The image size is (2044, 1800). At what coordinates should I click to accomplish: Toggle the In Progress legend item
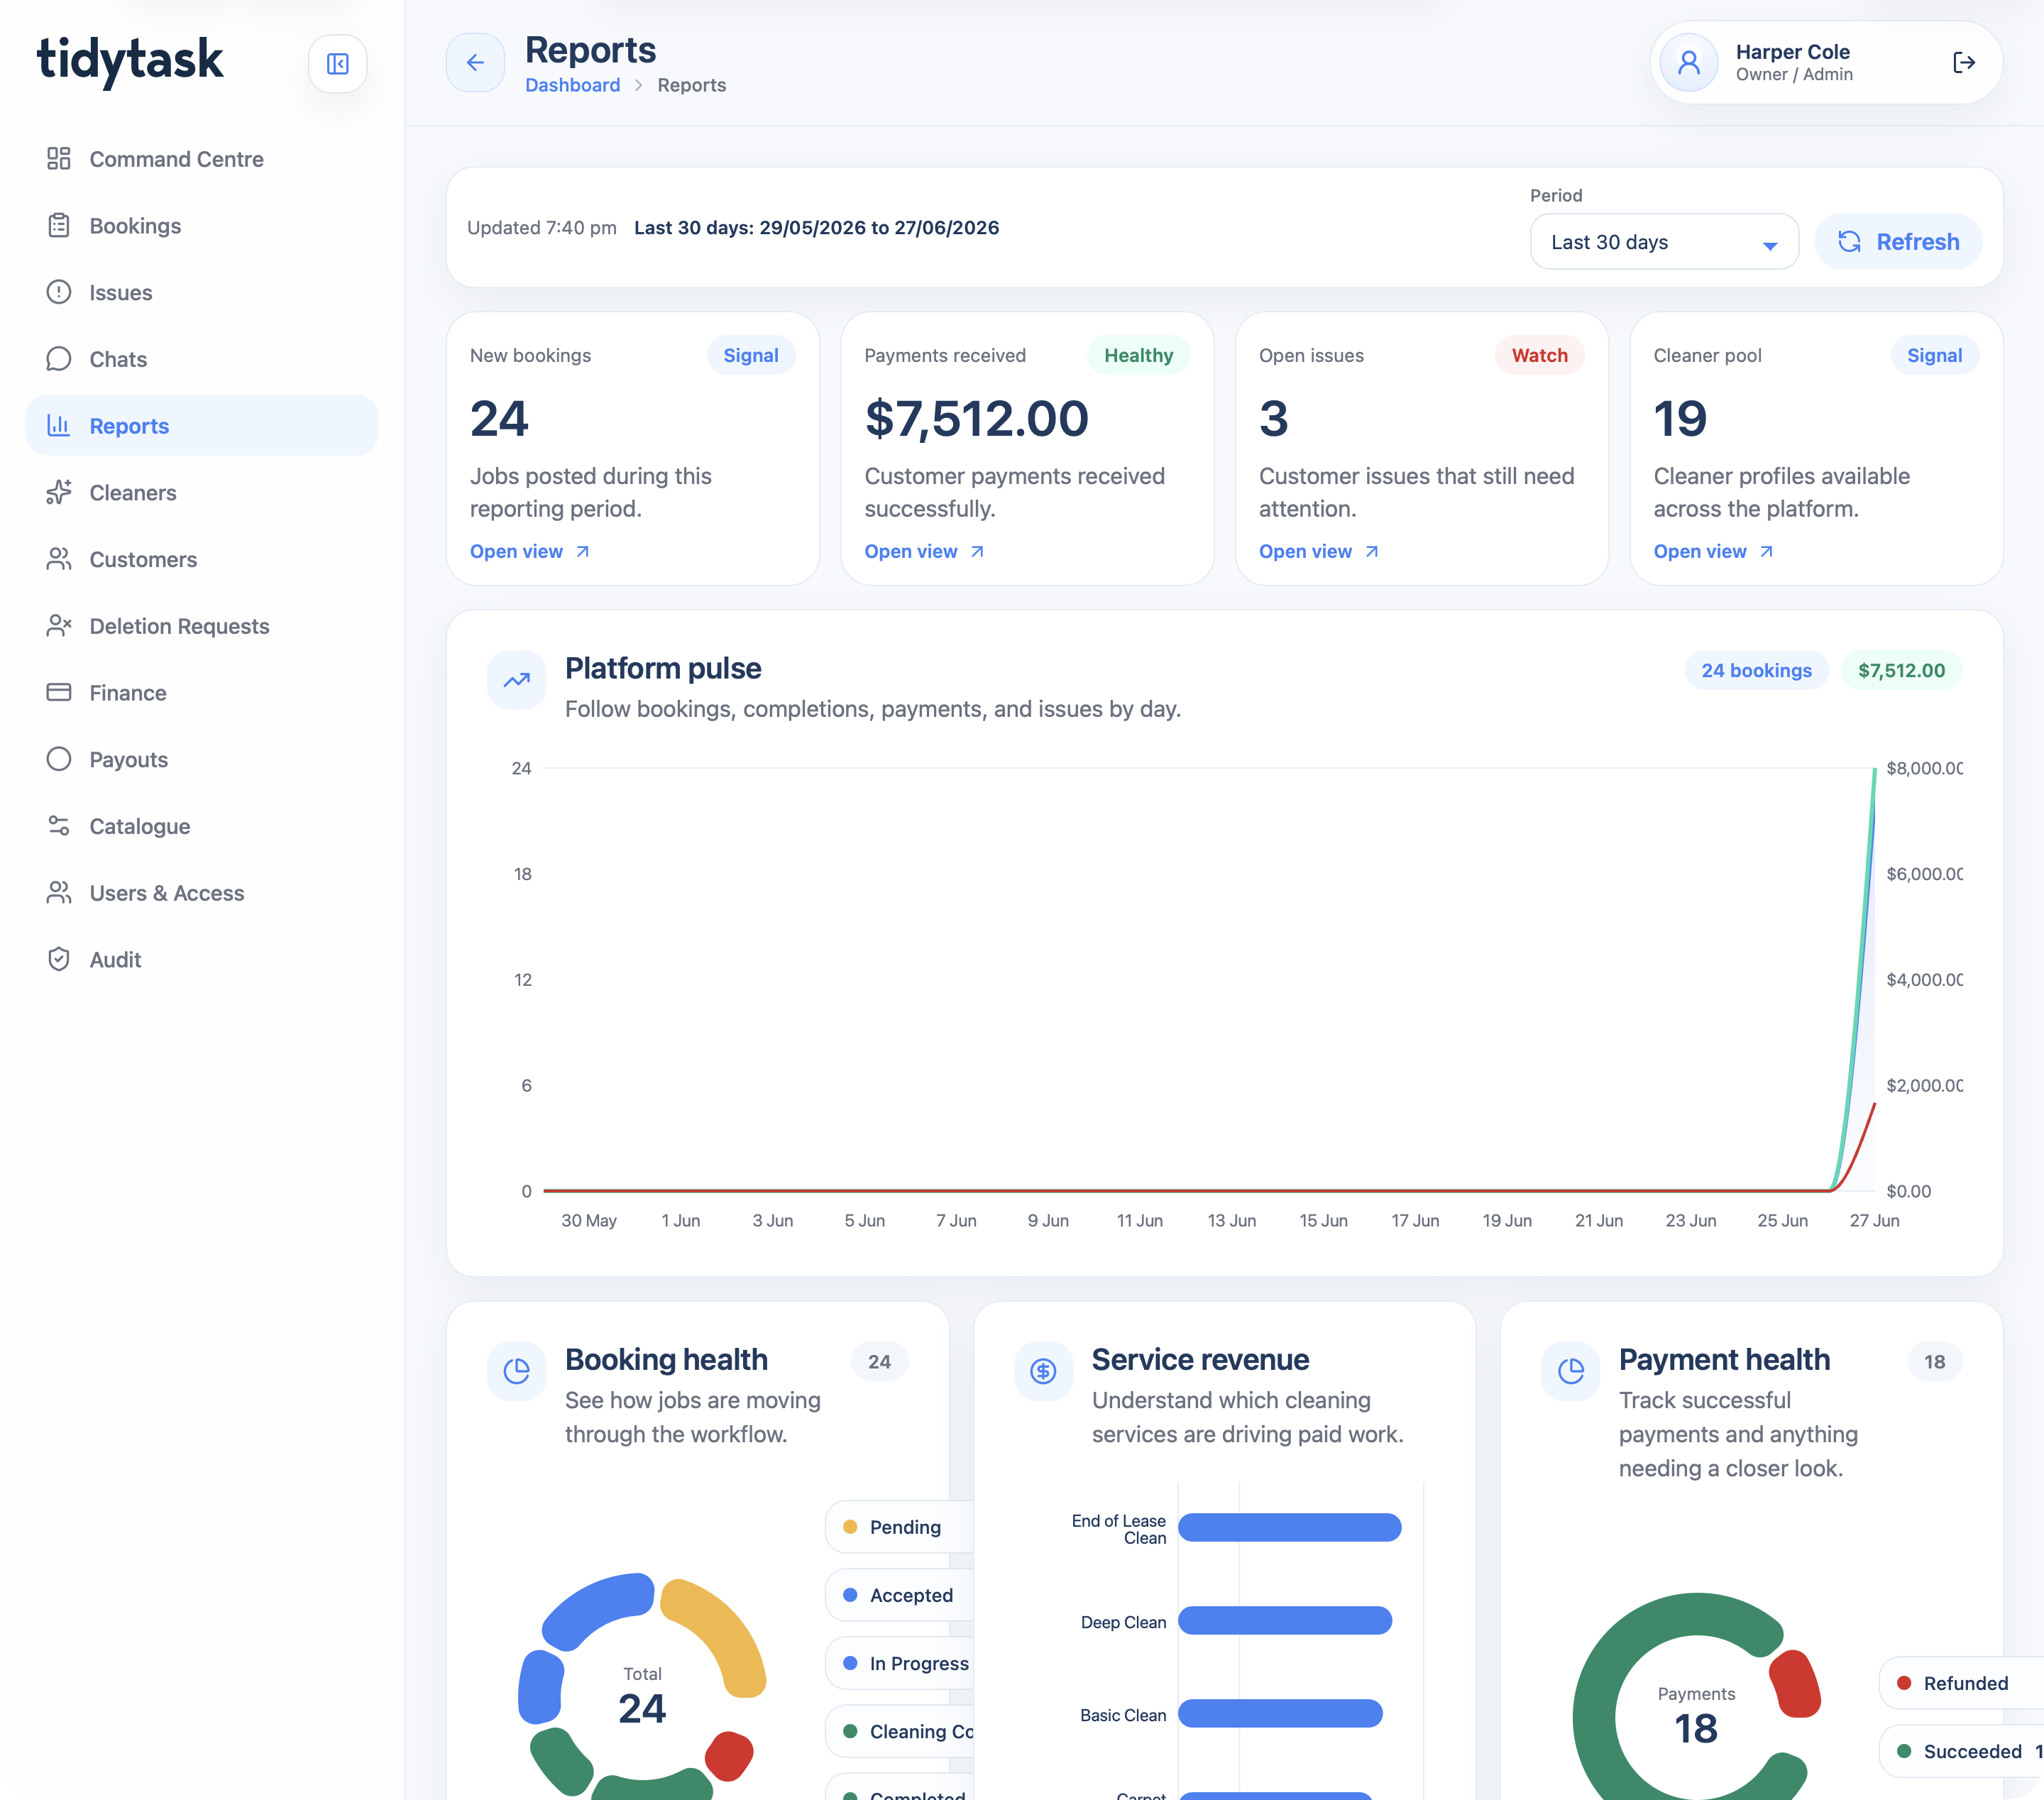(899, 1663)
